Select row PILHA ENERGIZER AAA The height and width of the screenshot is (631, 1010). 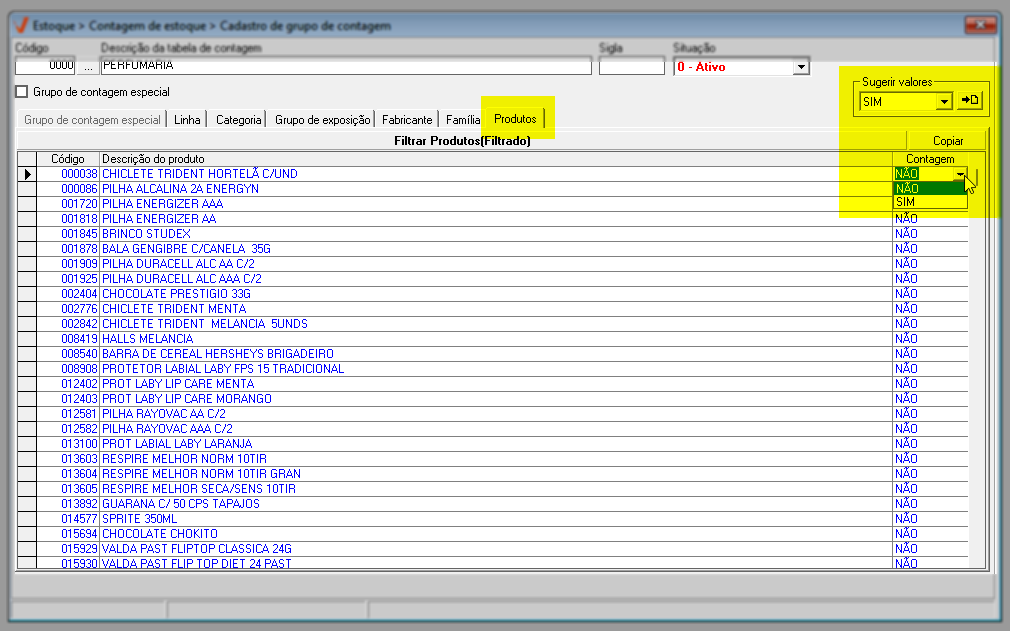493,203
